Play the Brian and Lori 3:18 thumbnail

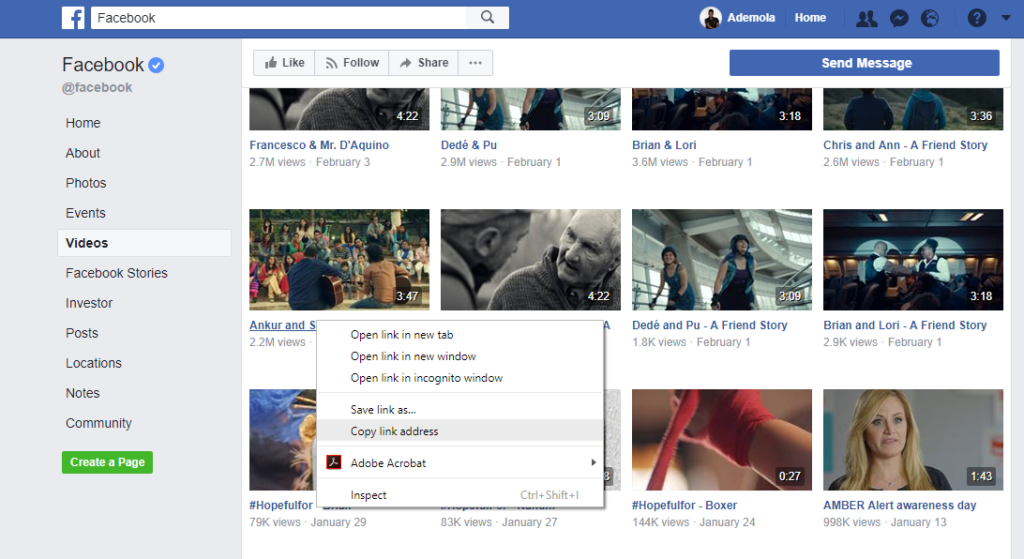(913, 259)
